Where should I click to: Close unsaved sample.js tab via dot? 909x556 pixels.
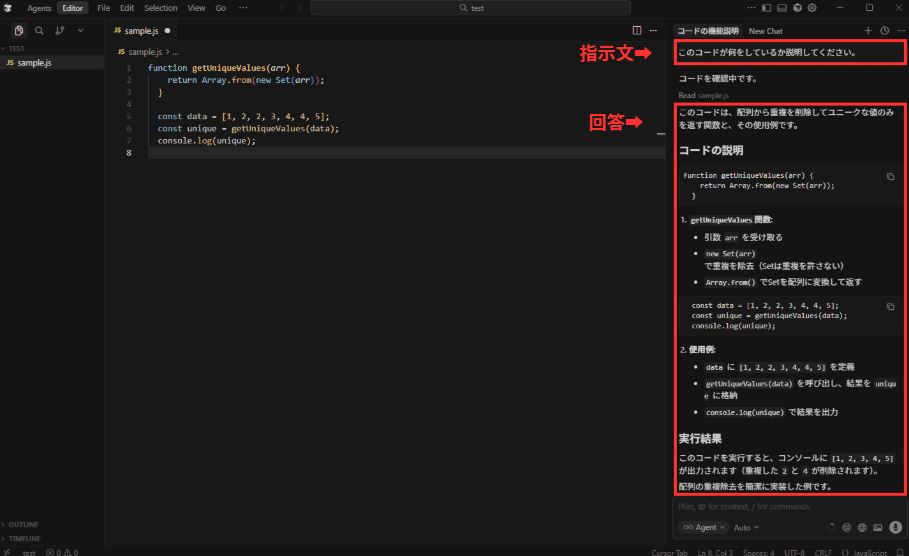pos(168,31)
